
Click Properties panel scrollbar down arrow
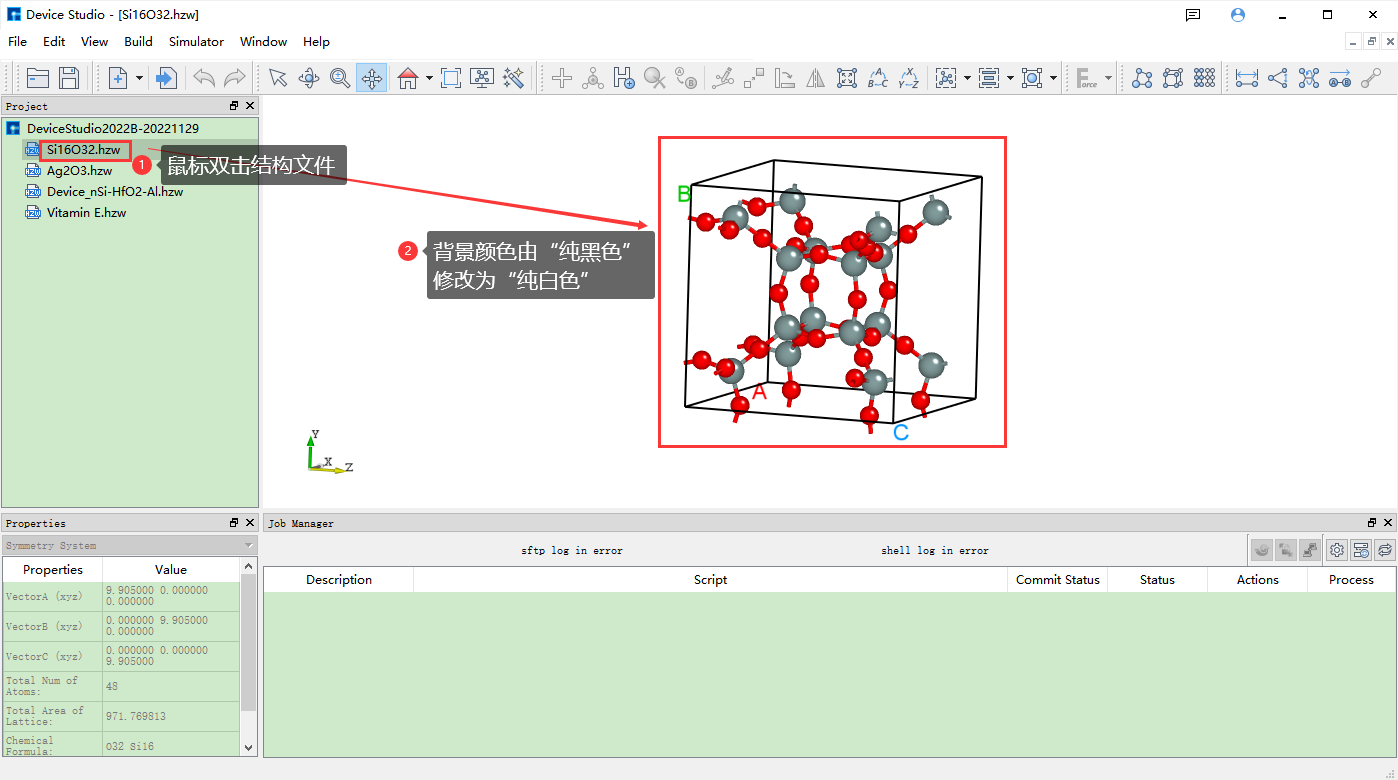pyautogui.click(x=249, y=747)
